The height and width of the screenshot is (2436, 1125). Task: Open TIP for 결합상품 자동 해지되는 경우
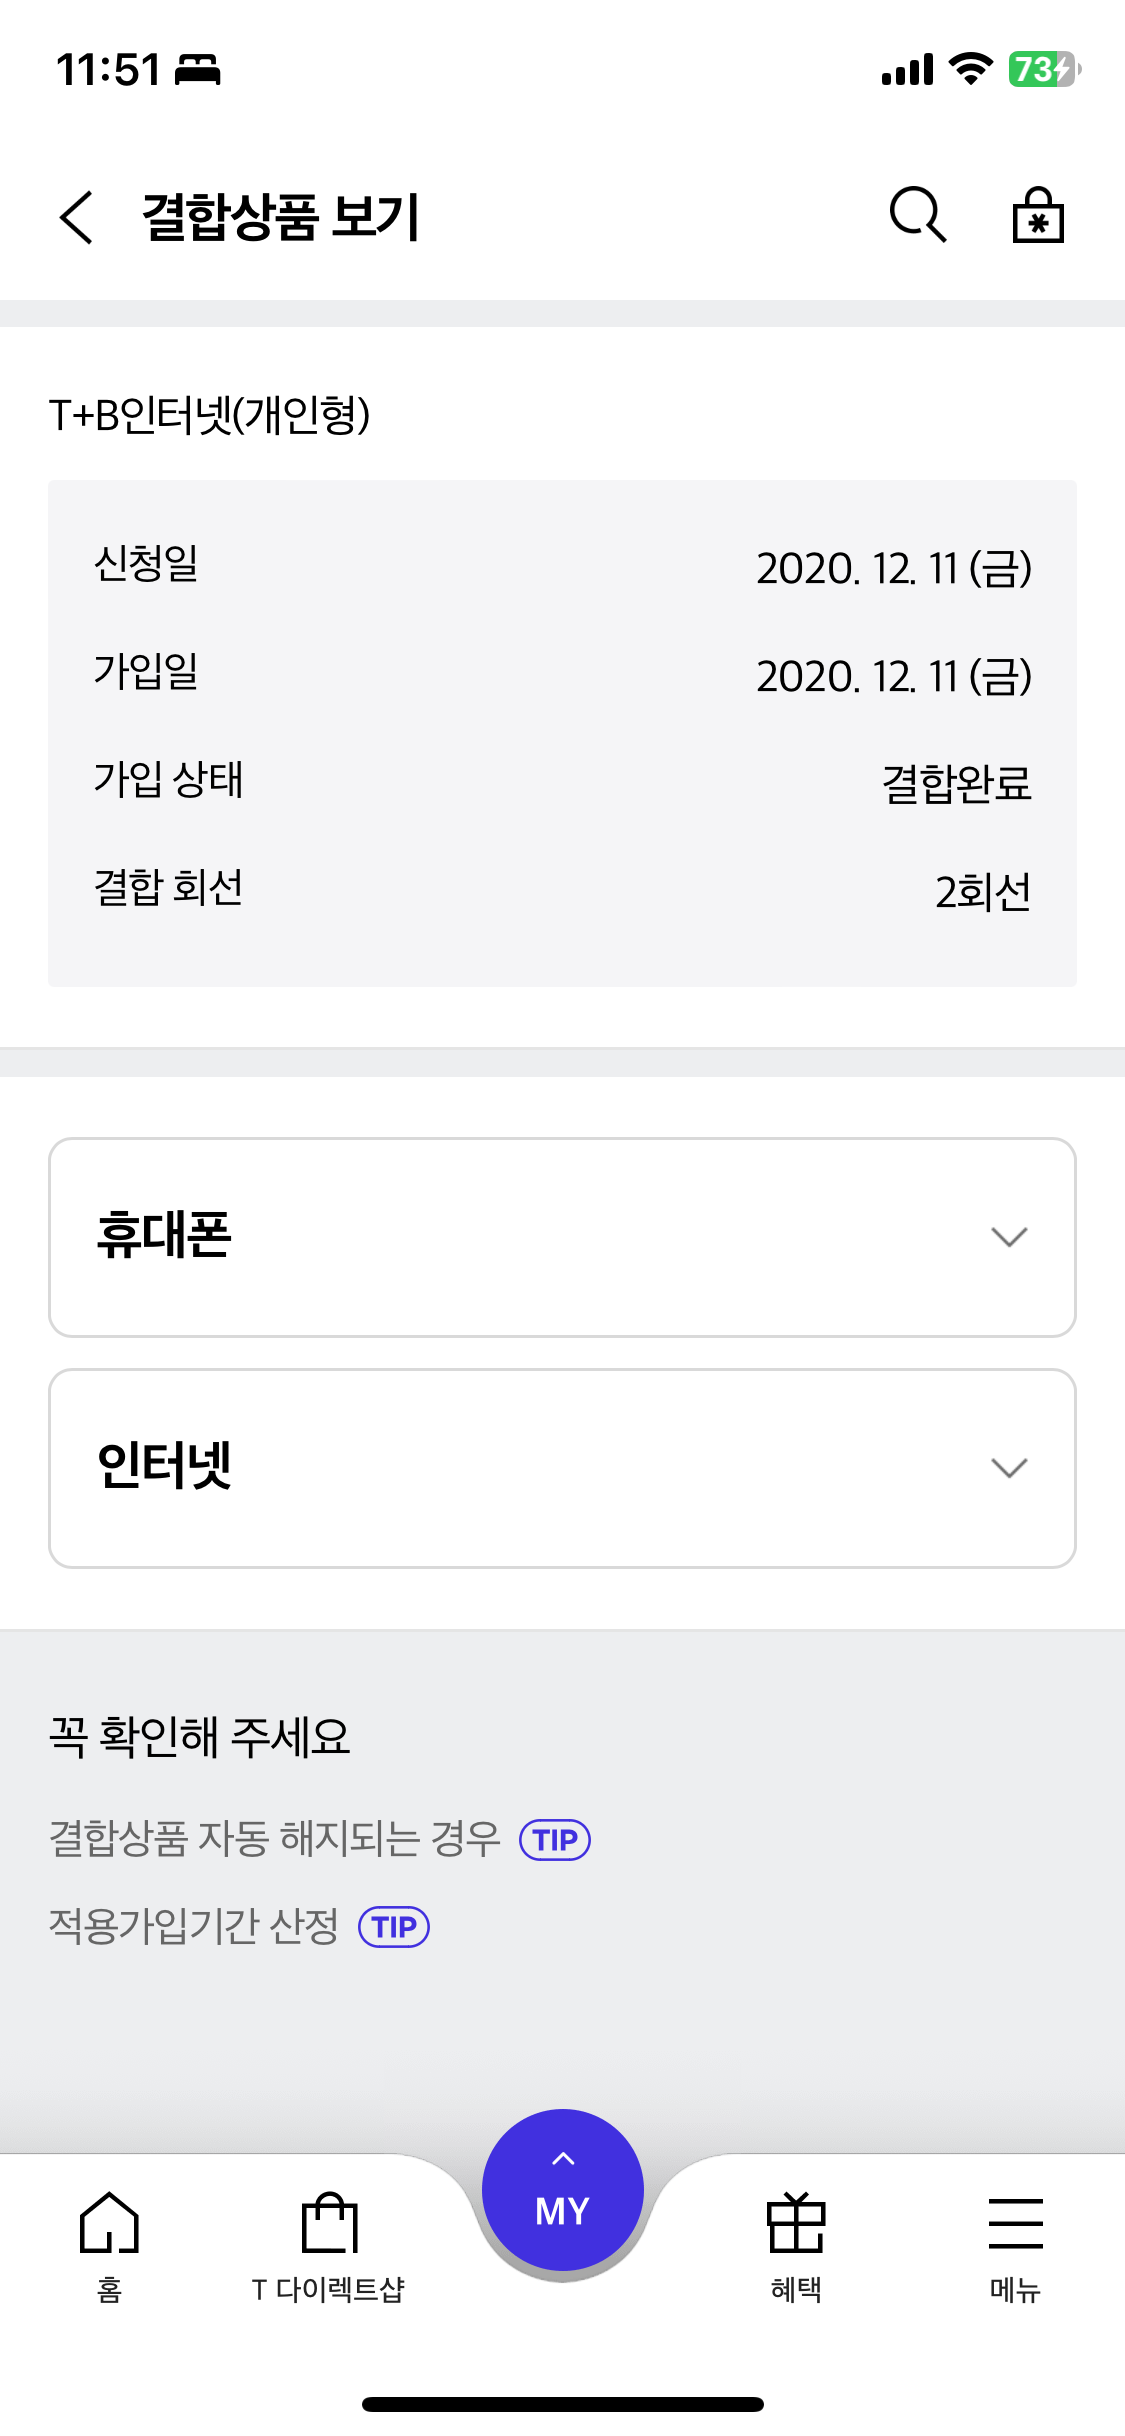coord(555,1840)
